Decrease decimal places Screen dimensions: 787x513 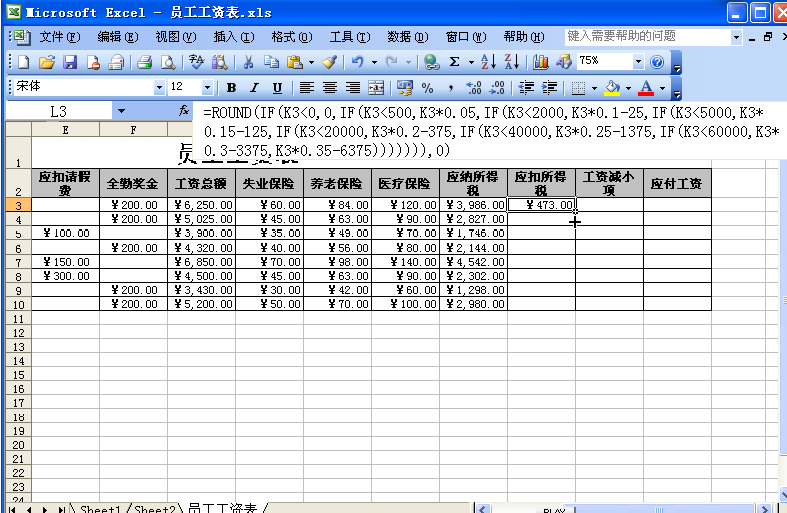point(497,88)
